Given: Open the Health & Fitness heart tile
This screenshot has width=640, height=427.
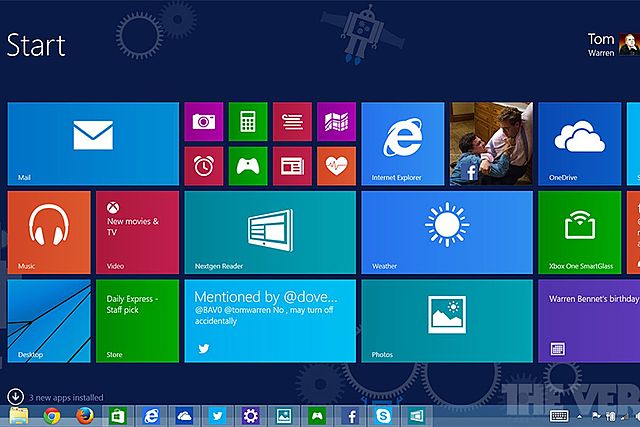Looking at the screenshot, I should (x=336, y=166).
